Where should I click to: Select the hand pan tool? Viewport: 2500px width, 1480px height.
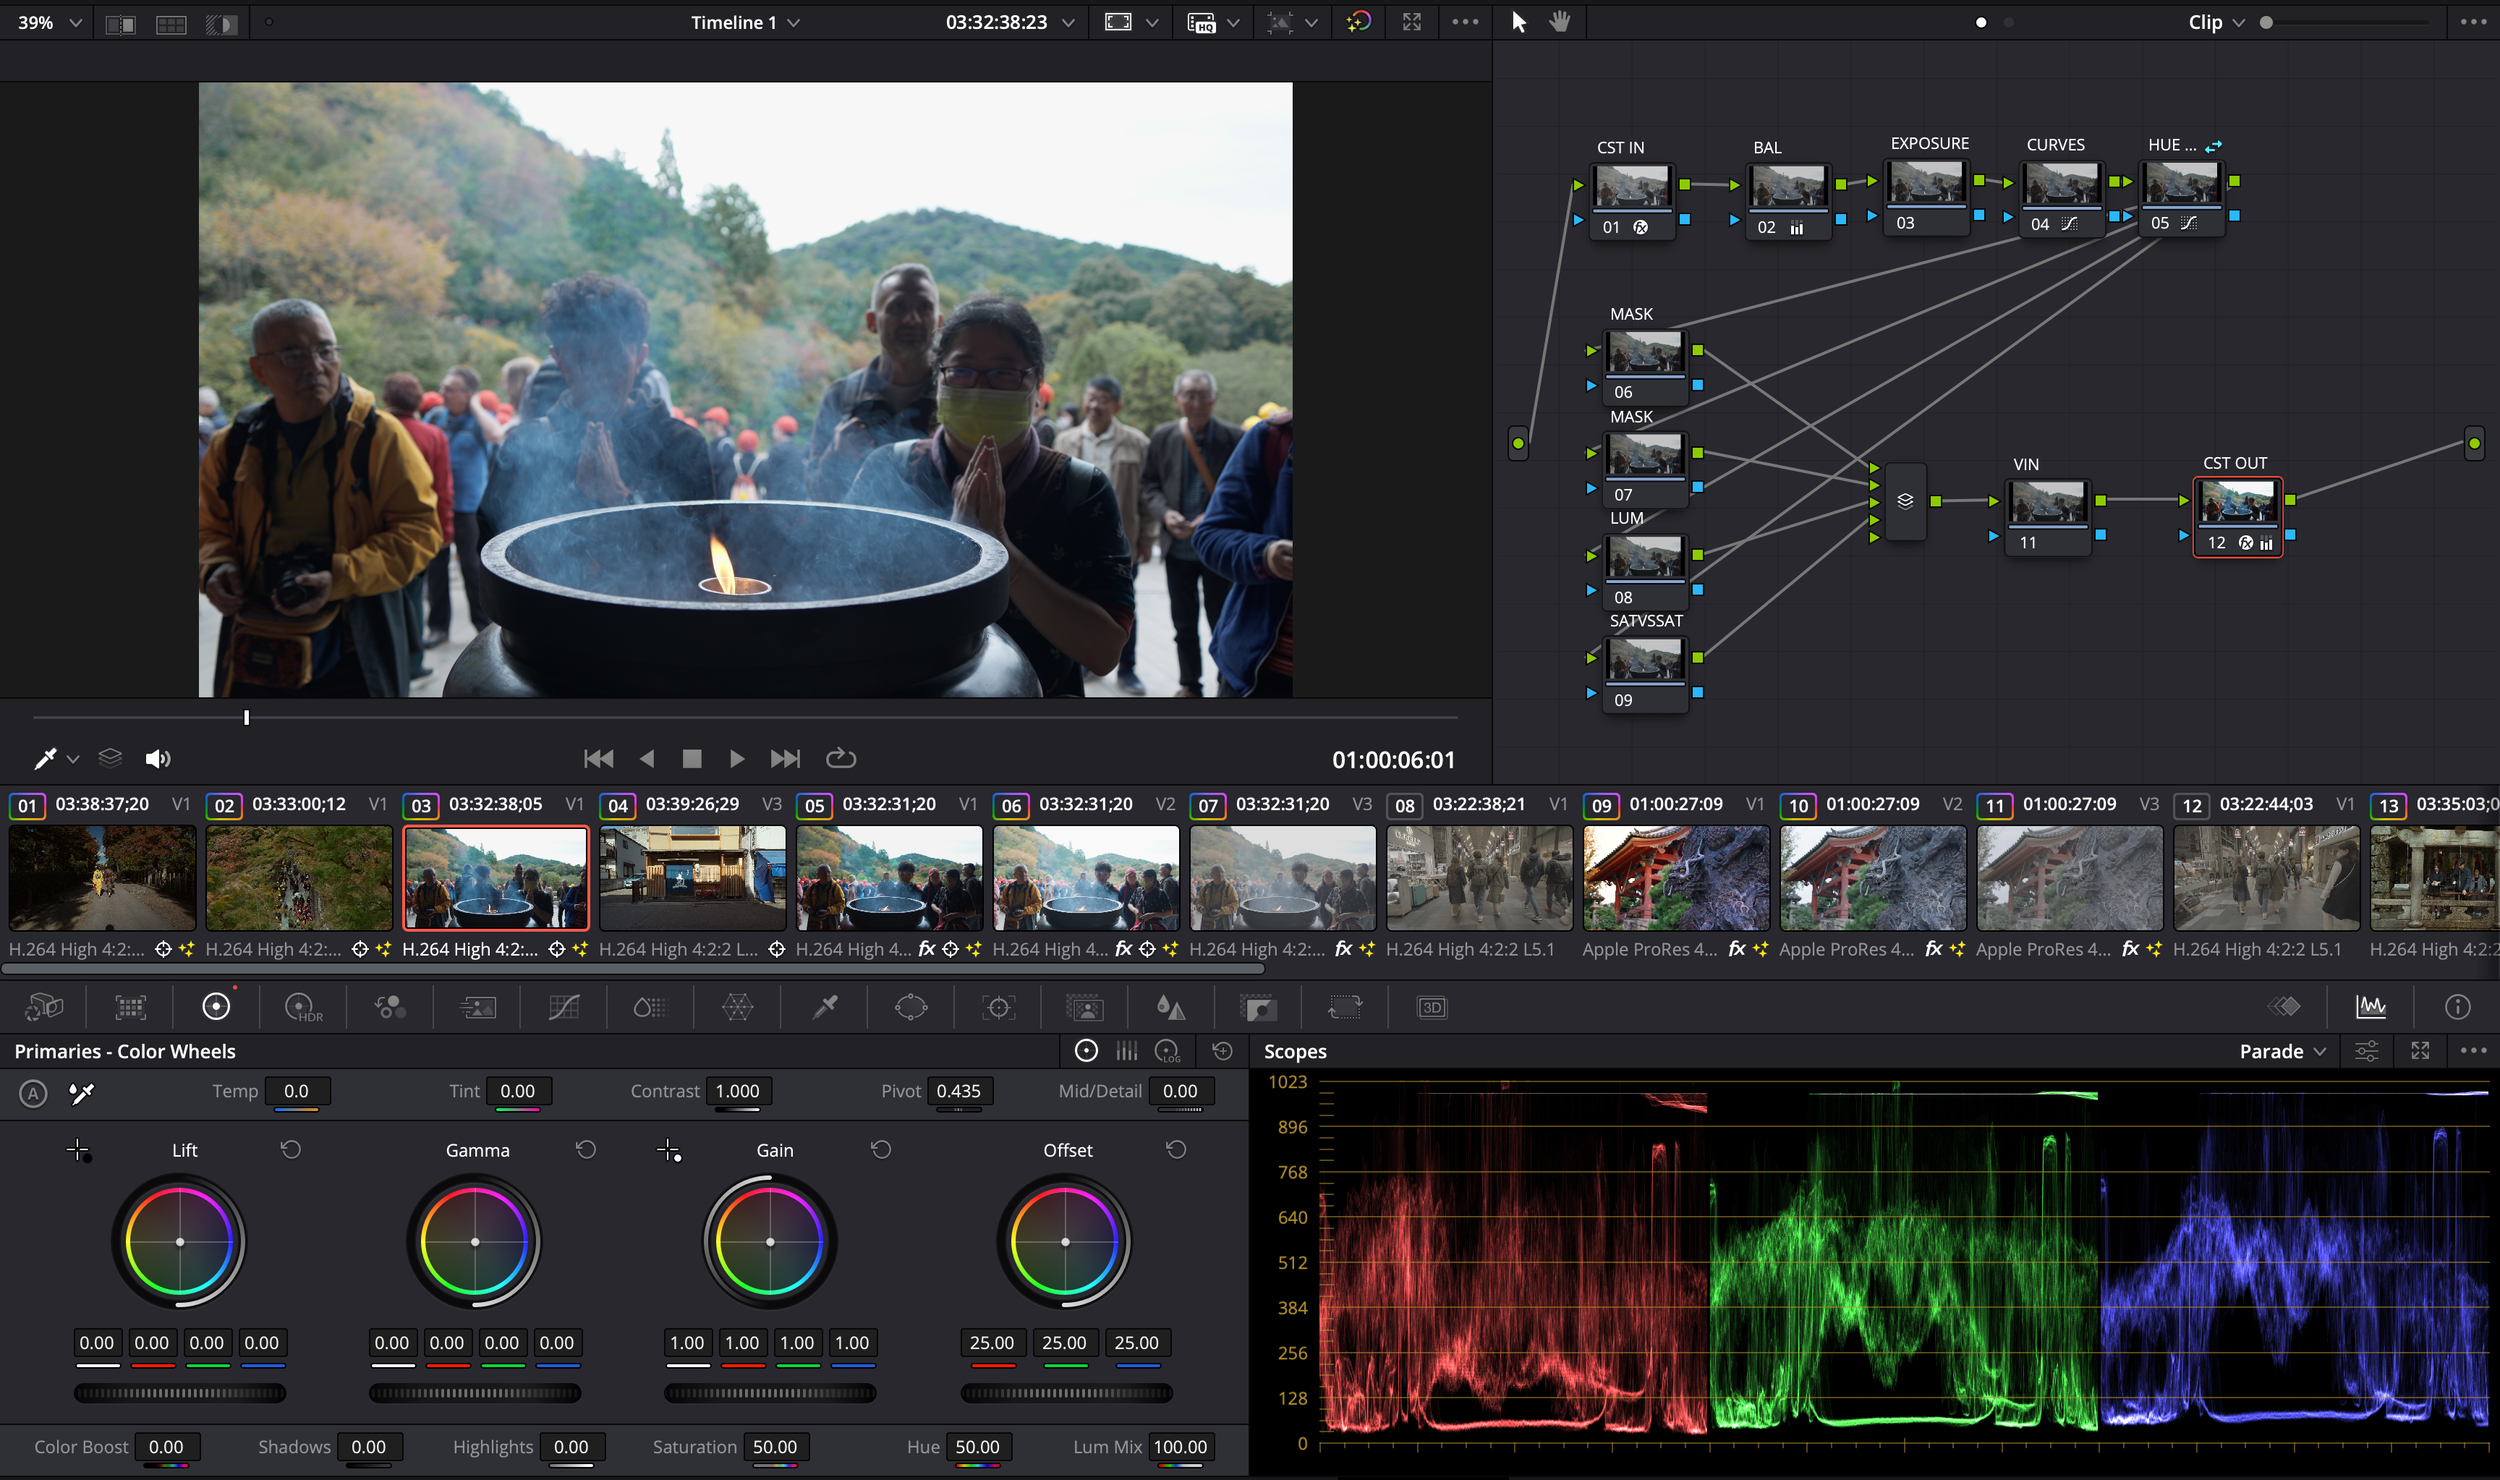click(x=1559, y=22)
